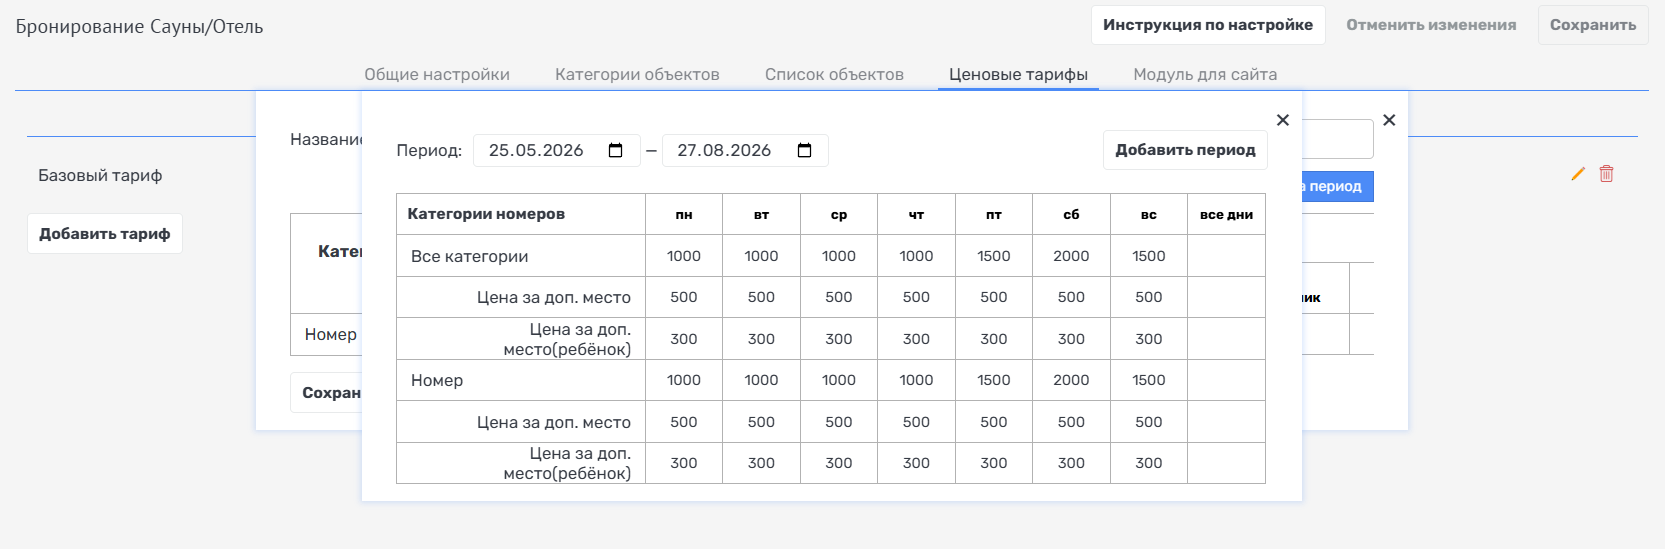Click Номер row 'все дни' empty cell
Image resolution: width=1665 pixels, height=549 pixels.
point(1227,380)
